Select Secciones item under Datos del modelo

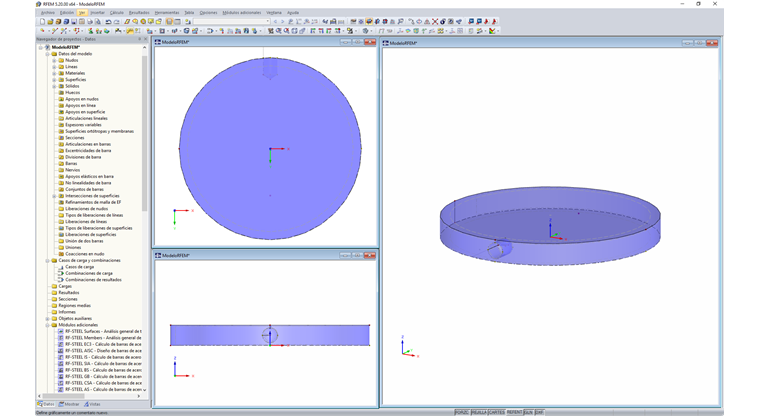[75, 138]
